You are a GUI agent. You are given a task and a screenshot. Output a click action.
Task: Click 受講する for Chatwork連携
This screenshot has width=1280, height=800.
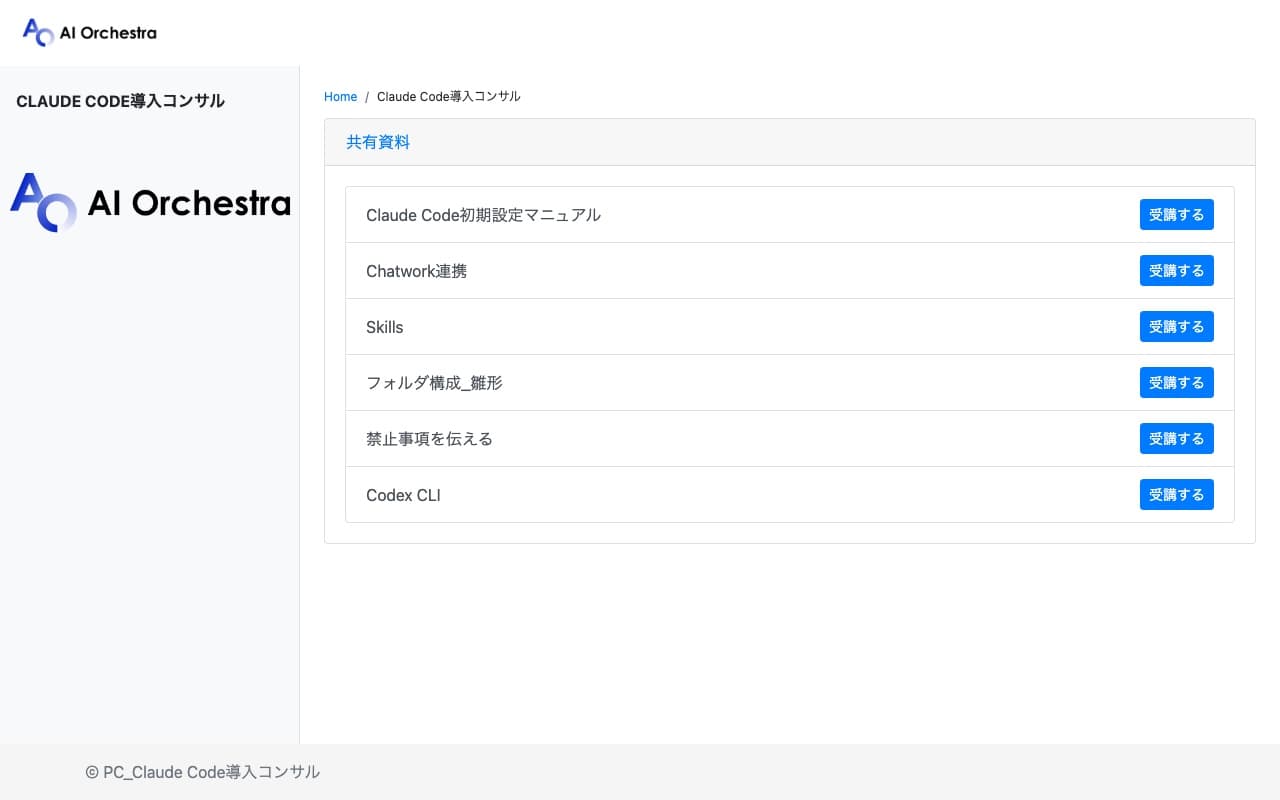click(x=1176, y=271)
